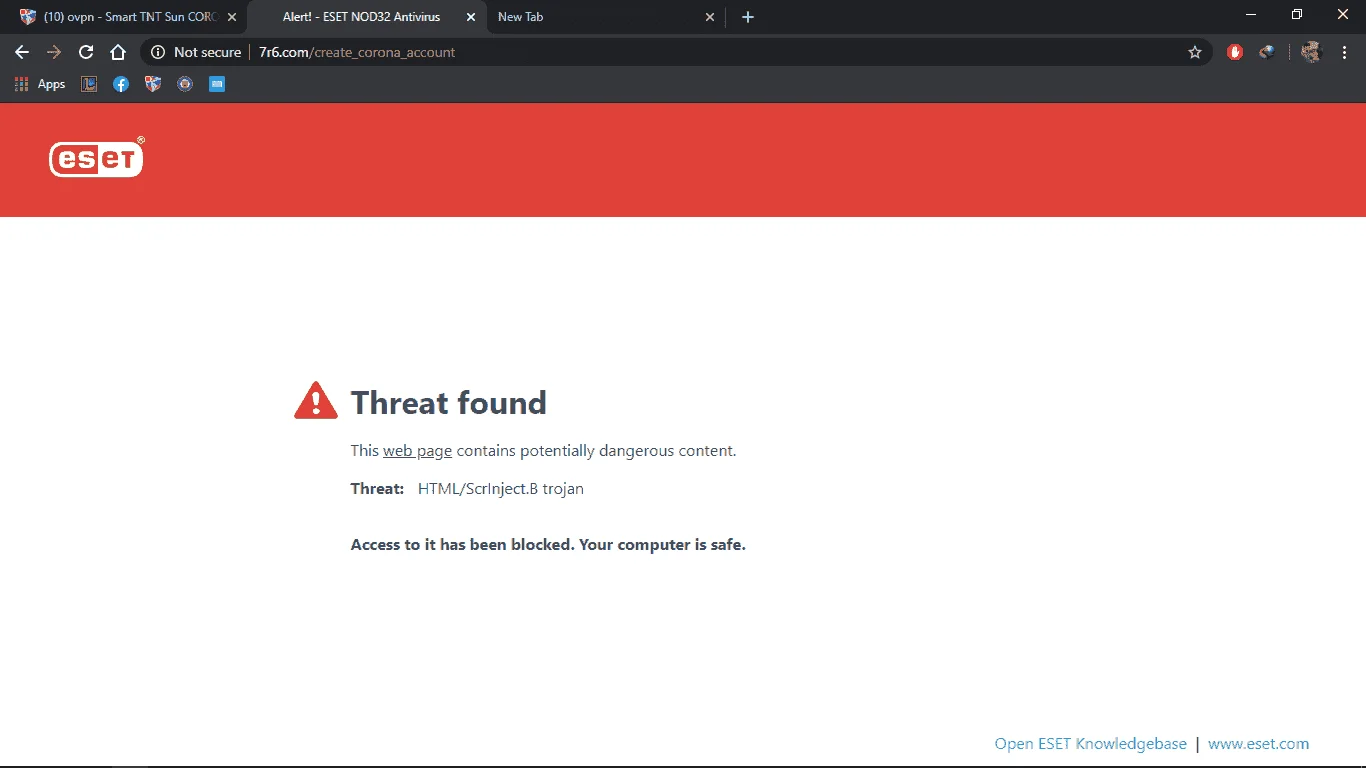
Task: Minimize the Chrome window
Action: pos(1250,14)
